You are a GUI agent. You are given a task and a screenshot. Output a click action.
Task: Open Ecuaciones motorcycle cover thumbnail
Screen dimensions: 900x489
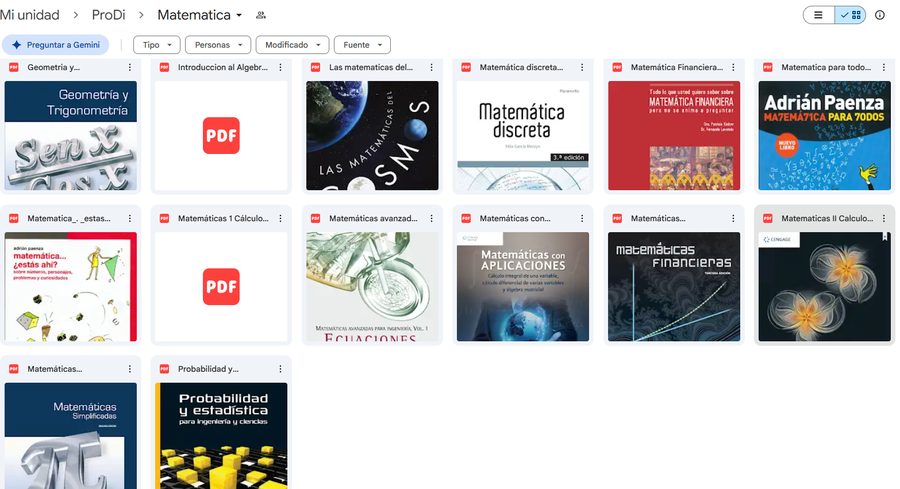click(x=372, y=286)
